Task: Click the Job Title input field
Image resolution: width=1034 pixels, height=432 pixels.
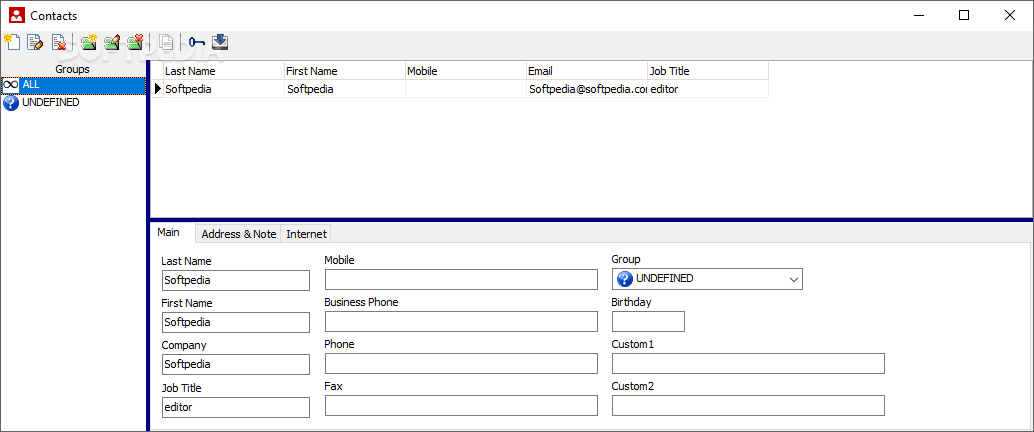Action: tap(235, 407)
